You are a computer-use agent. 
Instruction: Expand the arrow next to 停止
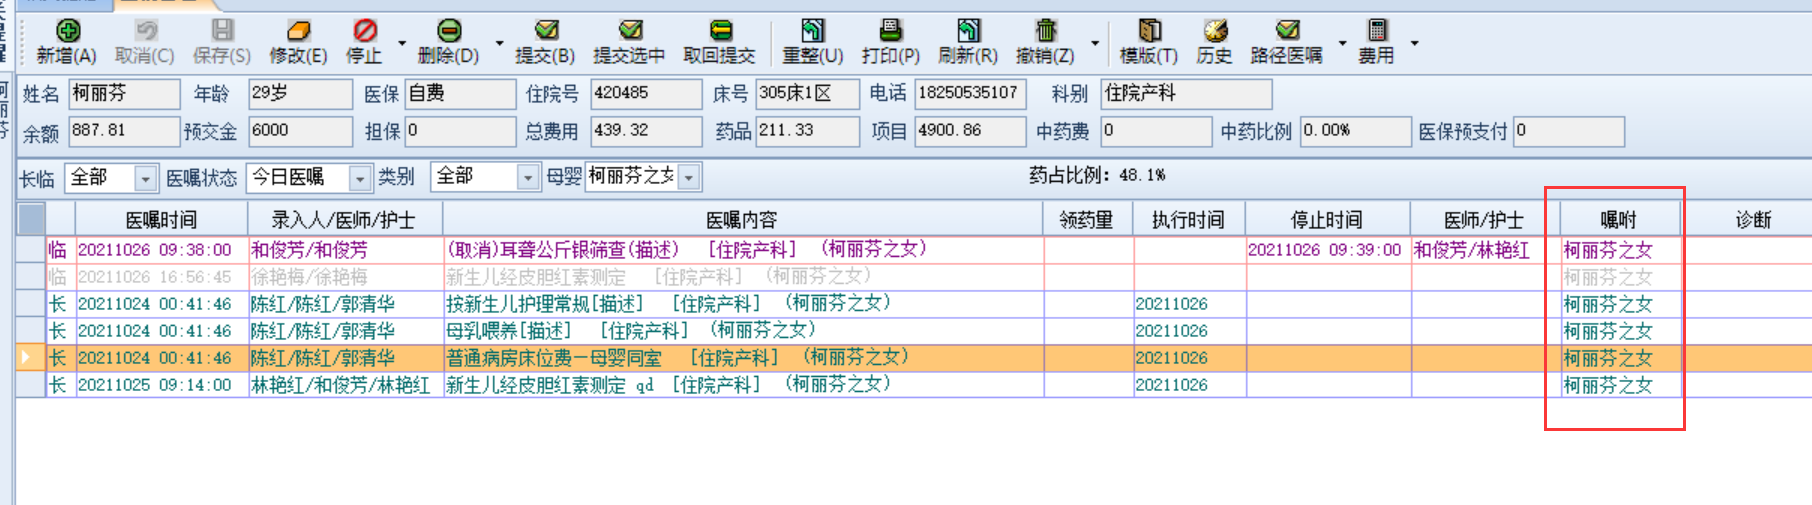click(402, 43)
